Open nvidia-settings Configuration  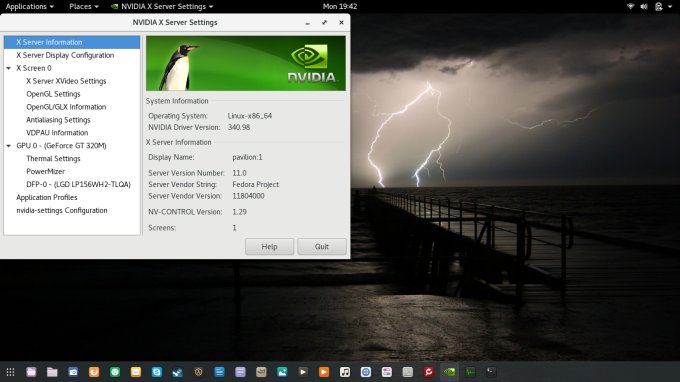tap(62, 210)
